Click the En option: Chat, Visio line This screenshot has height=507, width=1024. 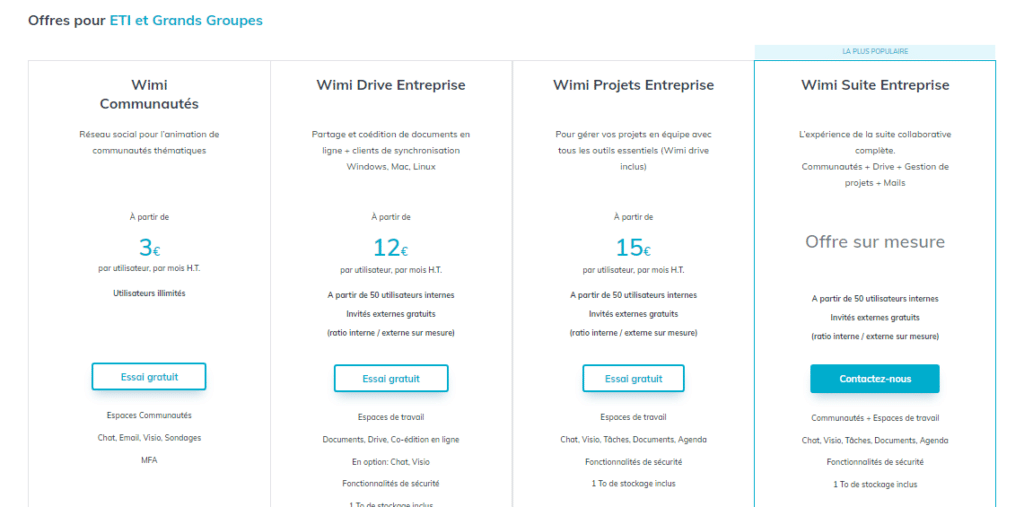pos(391,462)
